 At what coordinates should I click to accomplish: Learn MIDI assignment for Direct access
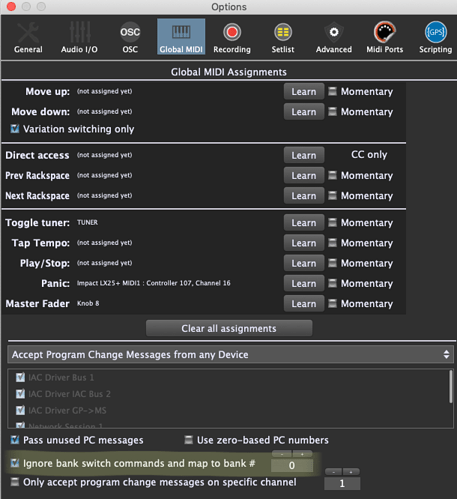[x=304, y=155]
